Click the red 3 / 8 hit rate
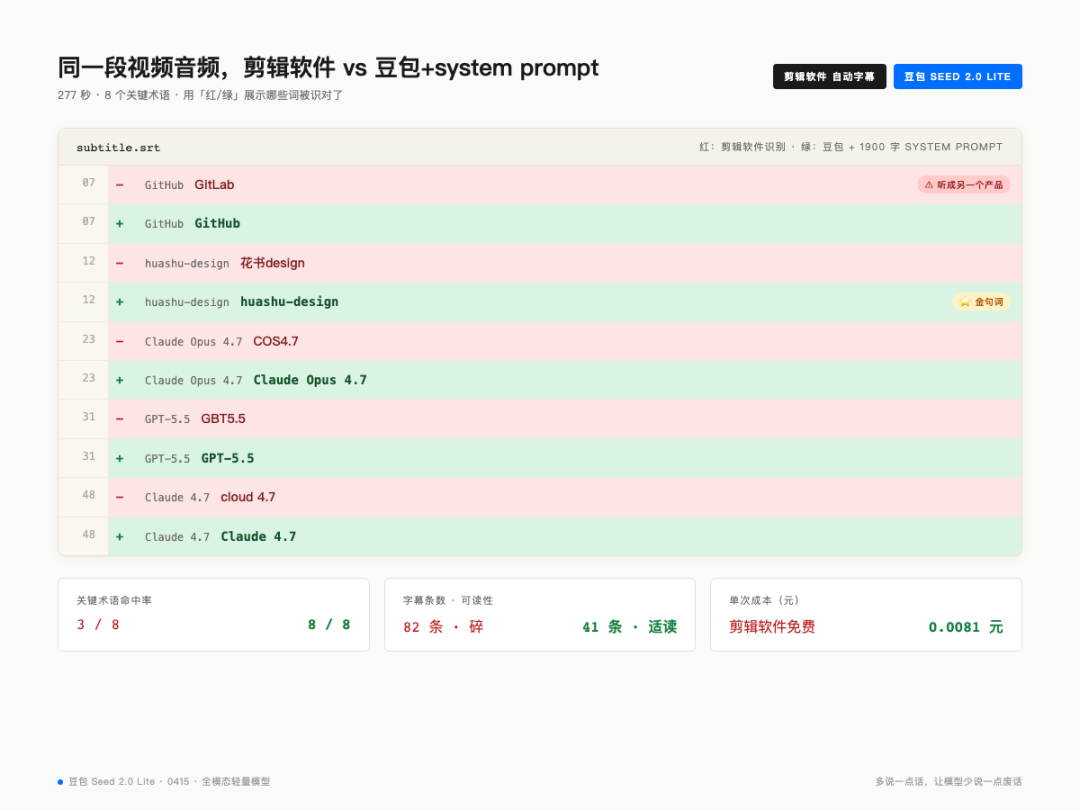1080x810 pixels. (x=98, y=625)
